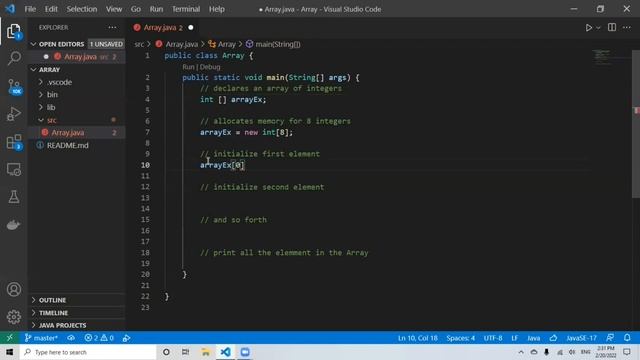Viewport: 640px width, 360px height.
Task: Open Explorer Views and More Actions
Action: (x=112, y=27)
